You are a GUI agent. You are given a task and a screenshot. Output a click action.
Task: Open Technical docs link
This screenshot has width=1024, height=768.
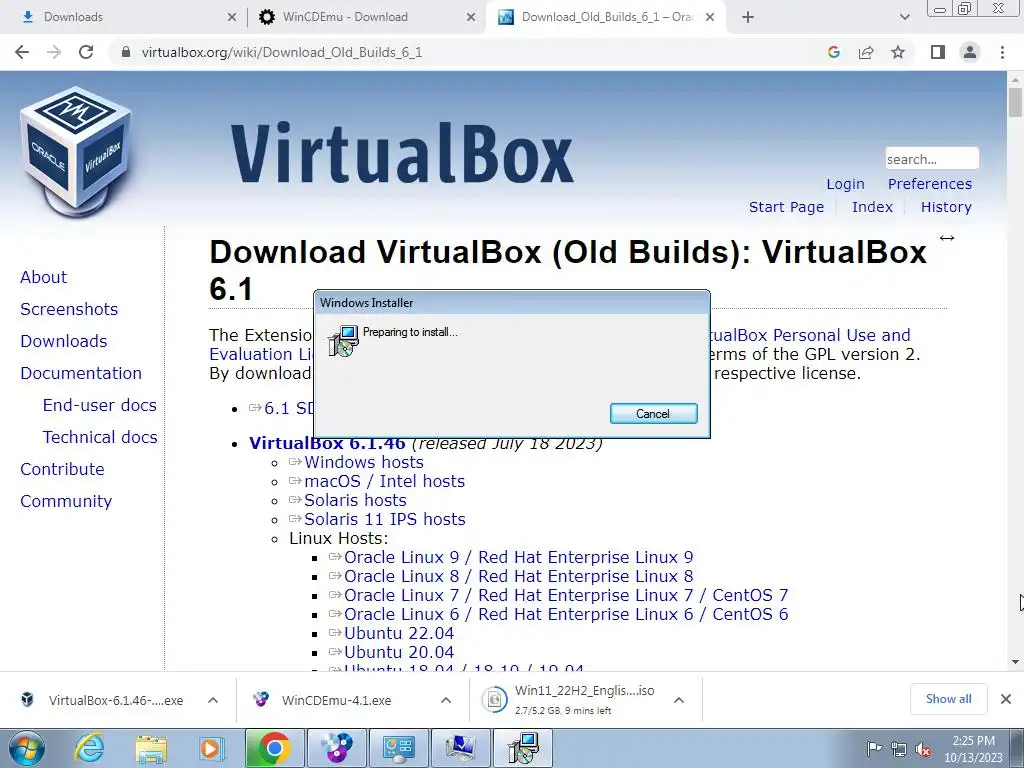click(x=99, y=437)
